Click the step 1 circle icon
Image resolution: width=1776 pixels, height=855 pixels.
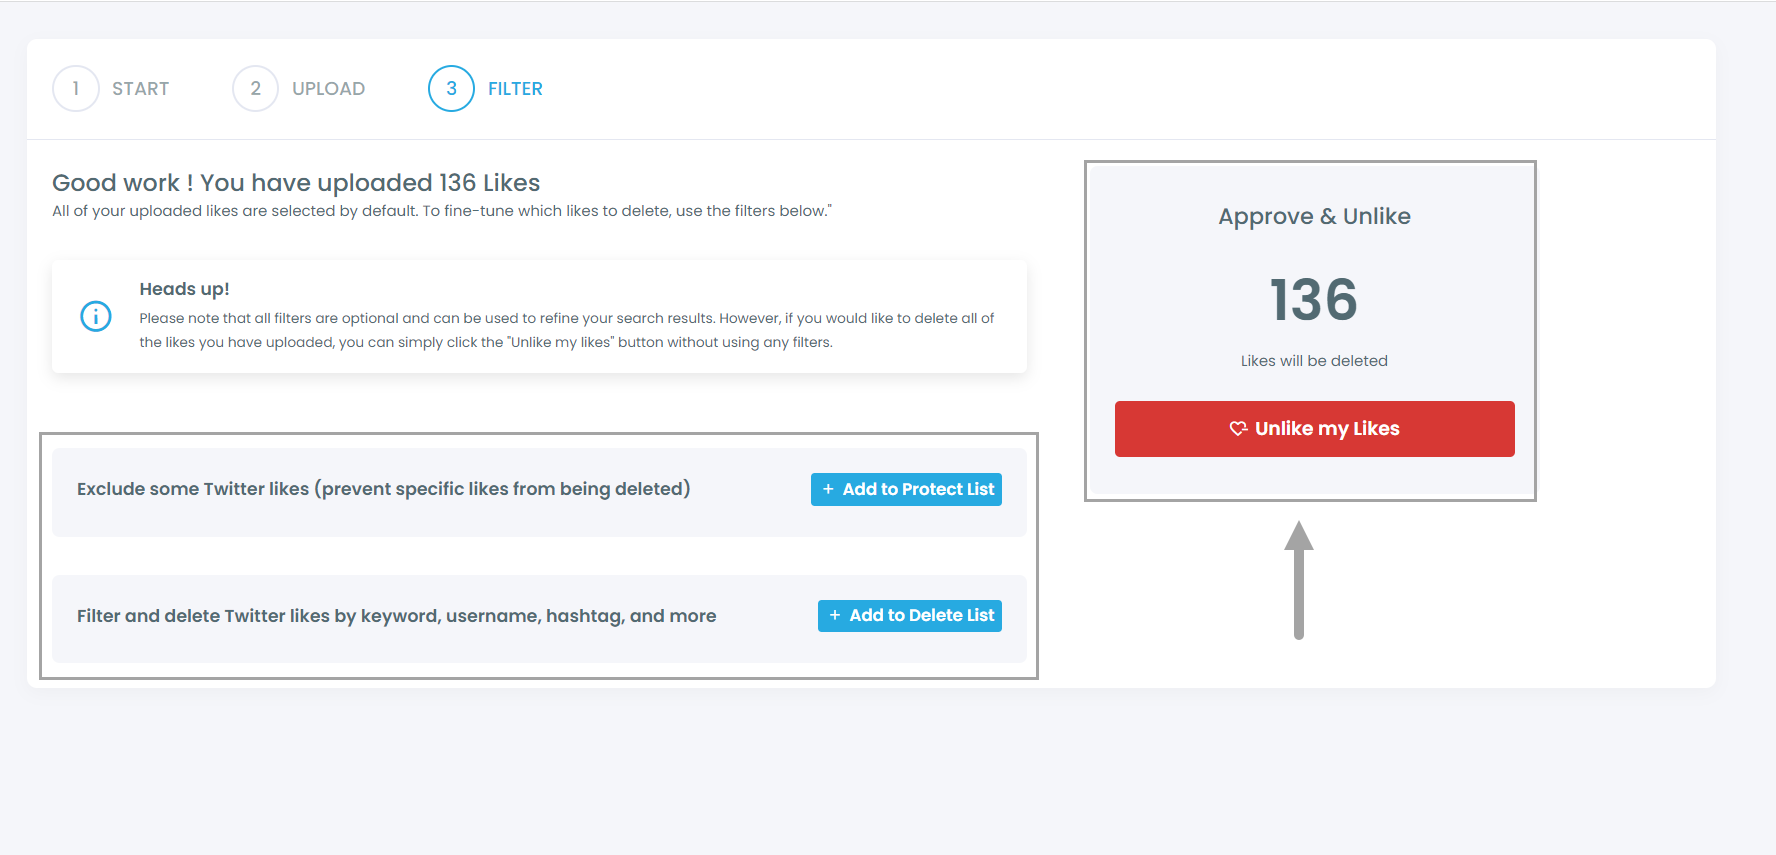[x=76, y=89]
